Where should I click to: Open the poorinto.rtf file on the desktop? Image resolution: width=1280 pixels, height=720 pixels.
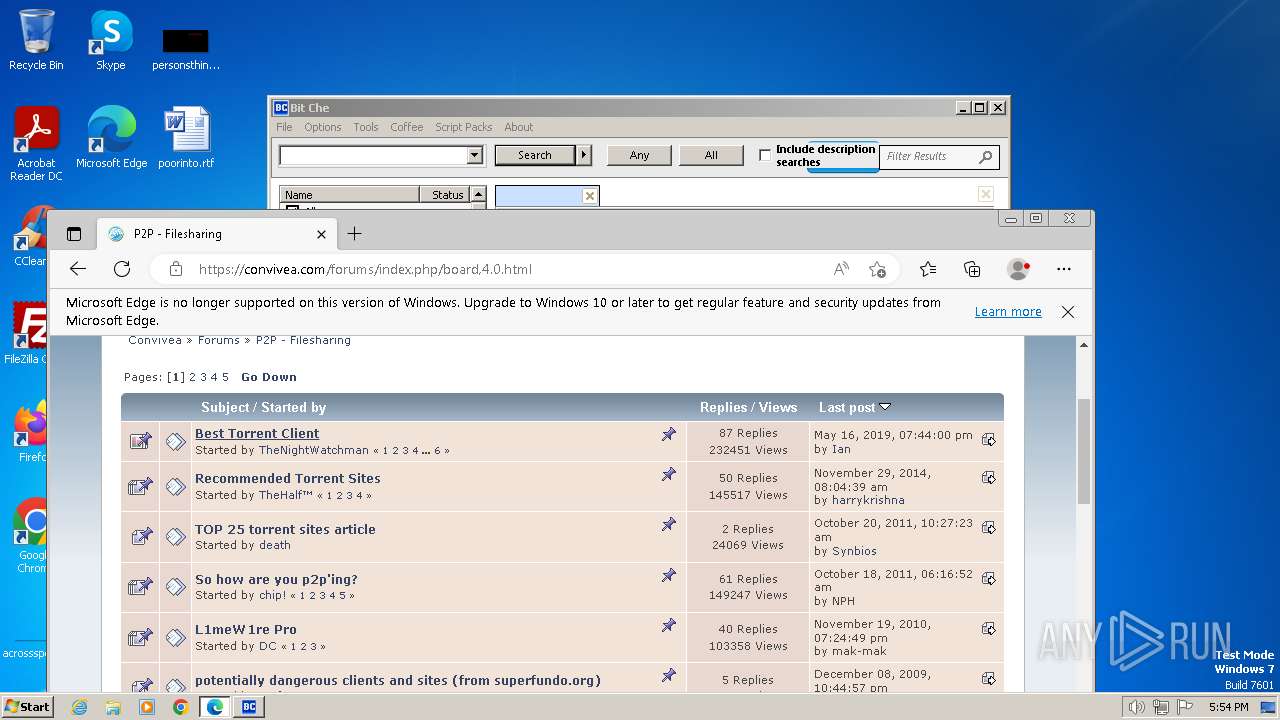(x=186, y=138)
